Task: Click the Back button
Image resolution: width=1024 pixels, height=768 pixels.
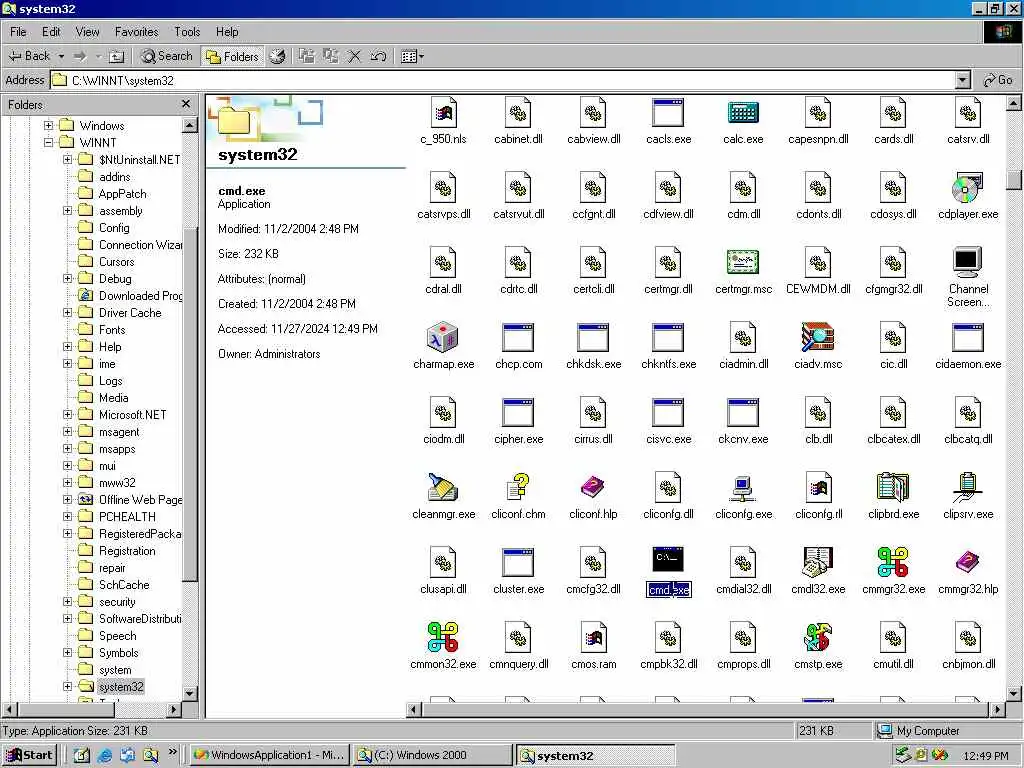Action: point(29,57)
